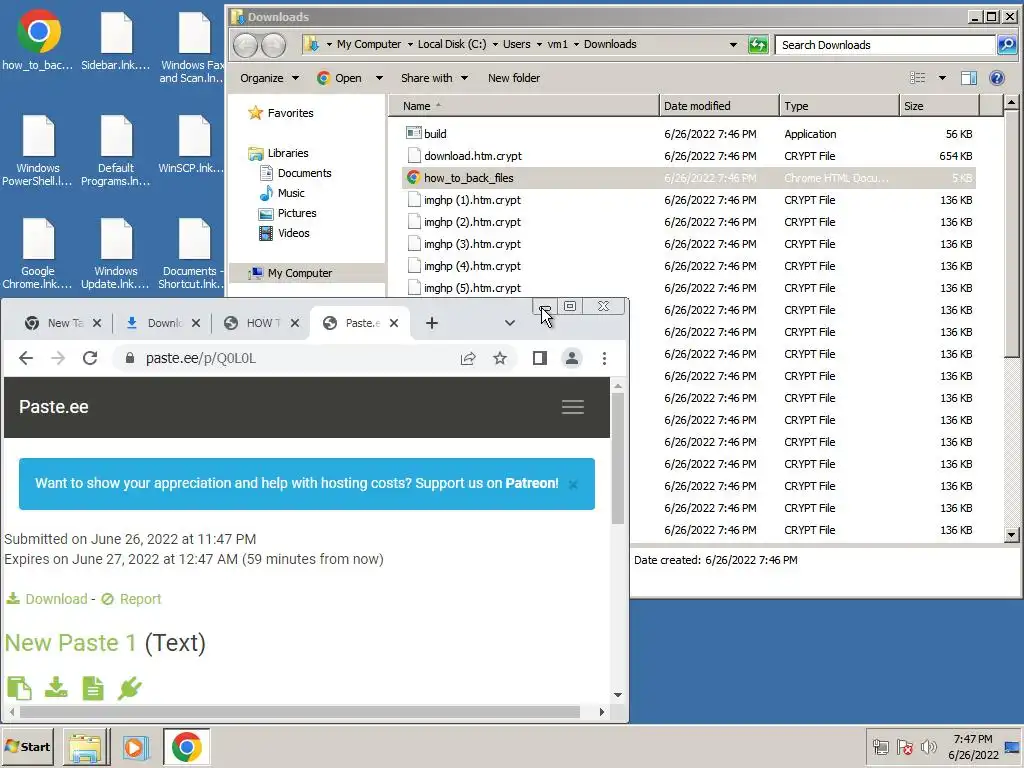The image size is (1024, 768).
Task: Click Search Downloads field
Action: click(x=885, y=44)
